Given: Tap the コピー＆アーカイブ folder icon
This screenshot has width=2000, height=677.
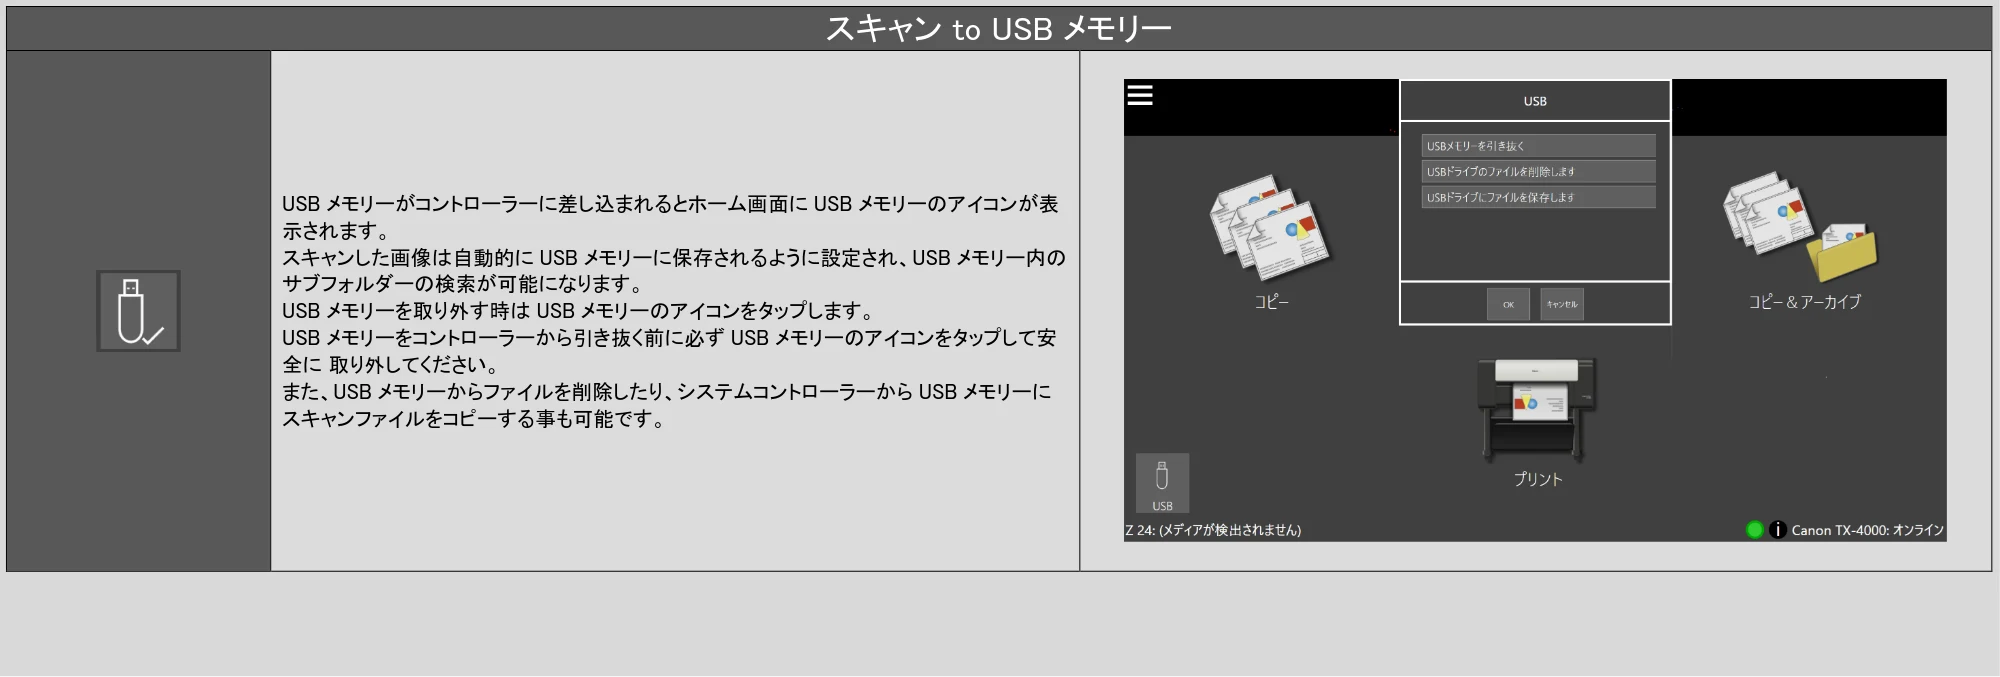Looking at the screenshot, I should [x=1800, y=227].
